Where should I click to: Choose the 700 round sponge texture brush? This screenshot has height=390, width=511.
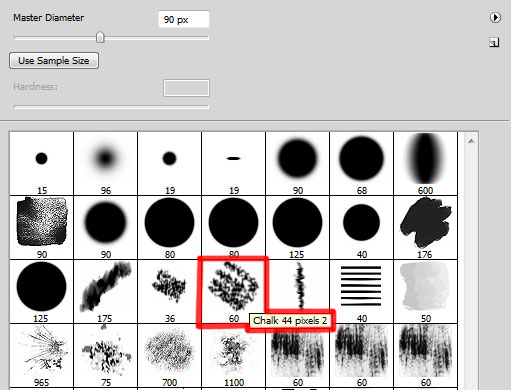[x=169, y=355]
